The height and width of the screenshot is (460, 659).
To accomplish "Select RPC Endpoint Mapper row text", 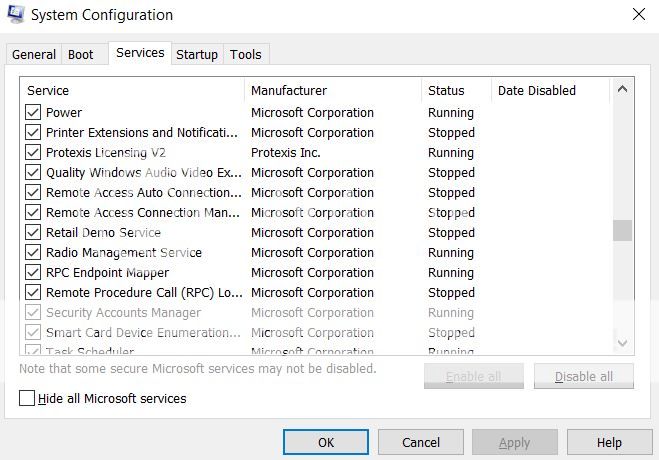I will (x=108, y=273).
